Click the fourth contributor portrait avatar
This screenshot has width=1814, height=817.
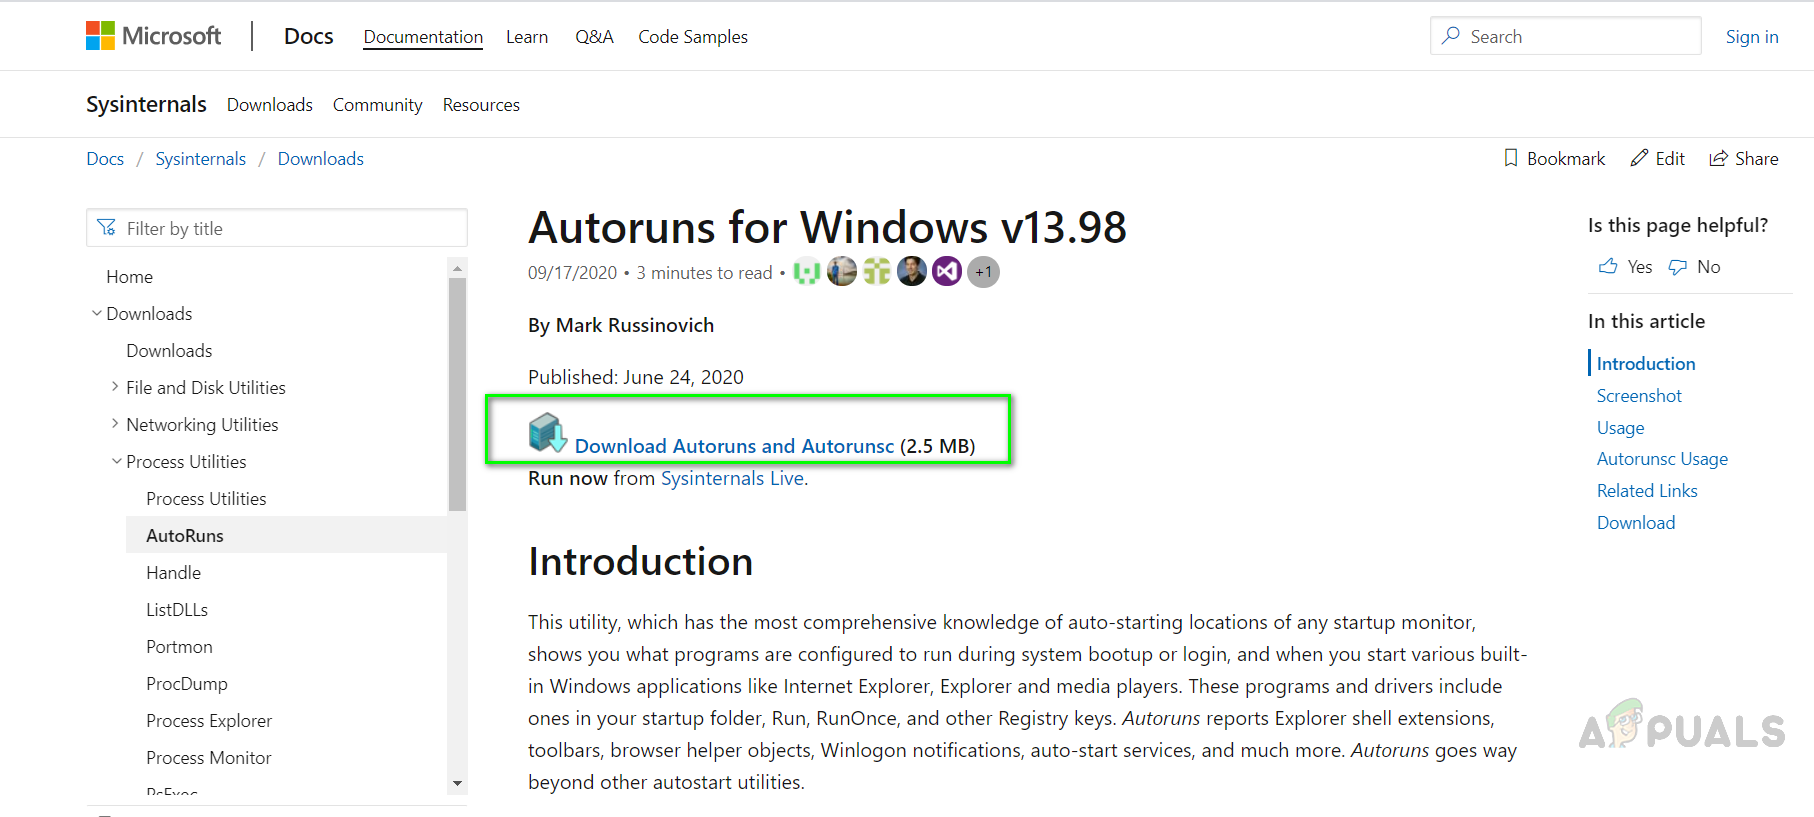coord(912,272)
